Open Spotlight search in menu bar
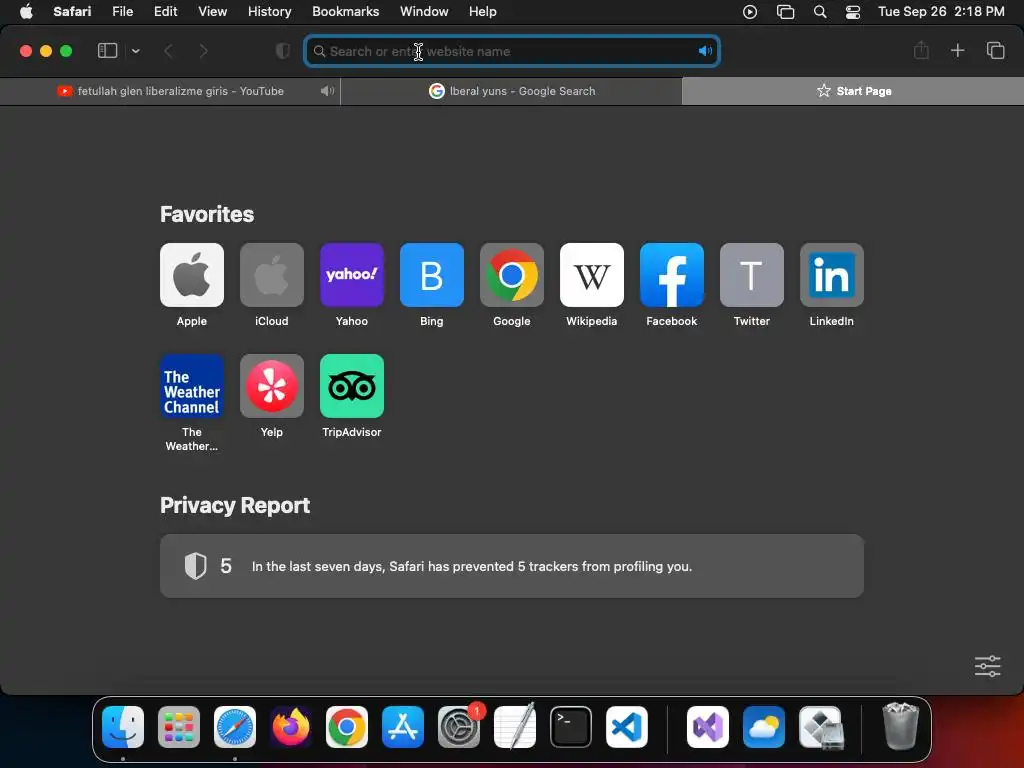Viewport: 1024px width, 768px height. [x=820, y=12]
